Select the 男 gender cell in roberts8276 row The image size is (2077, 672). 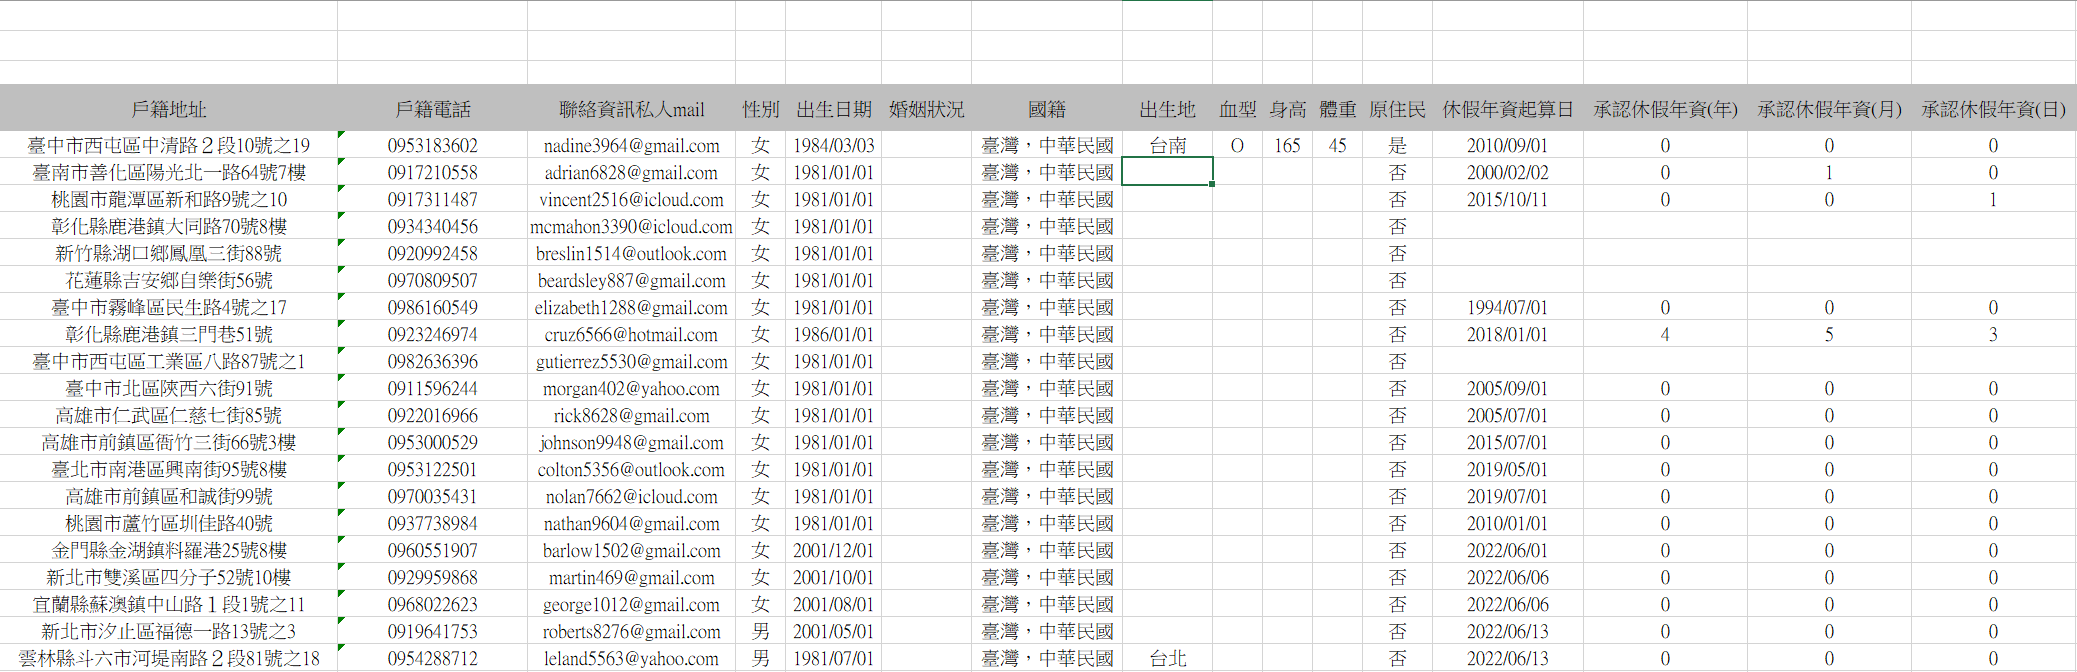coord(760,632)
